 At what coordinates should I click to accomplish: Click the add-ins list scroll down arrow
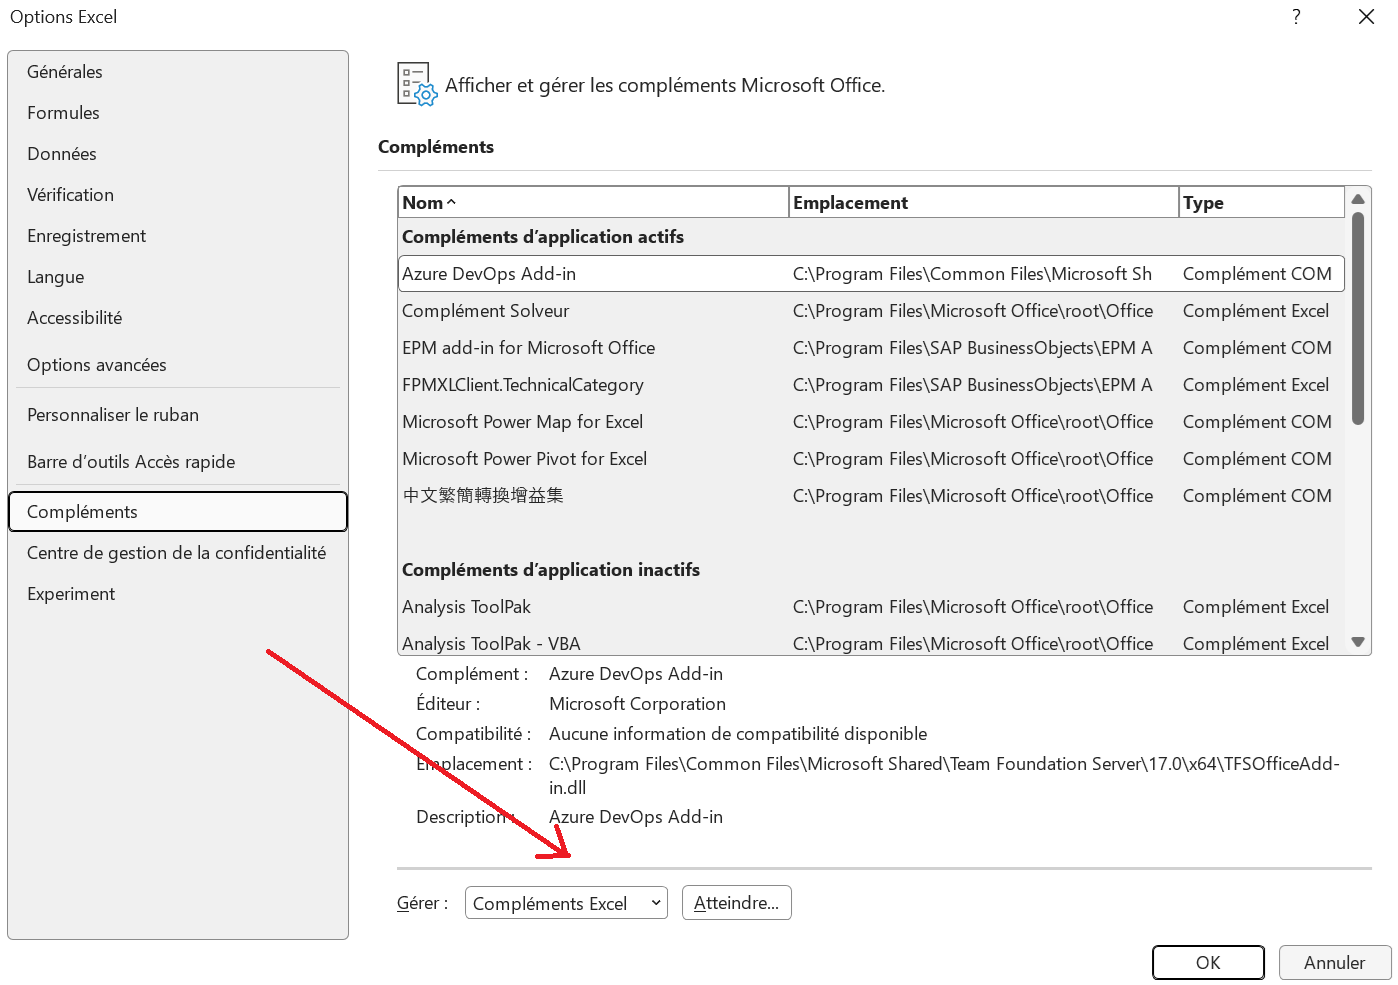pyautogui.click(x=1358, y=642)
